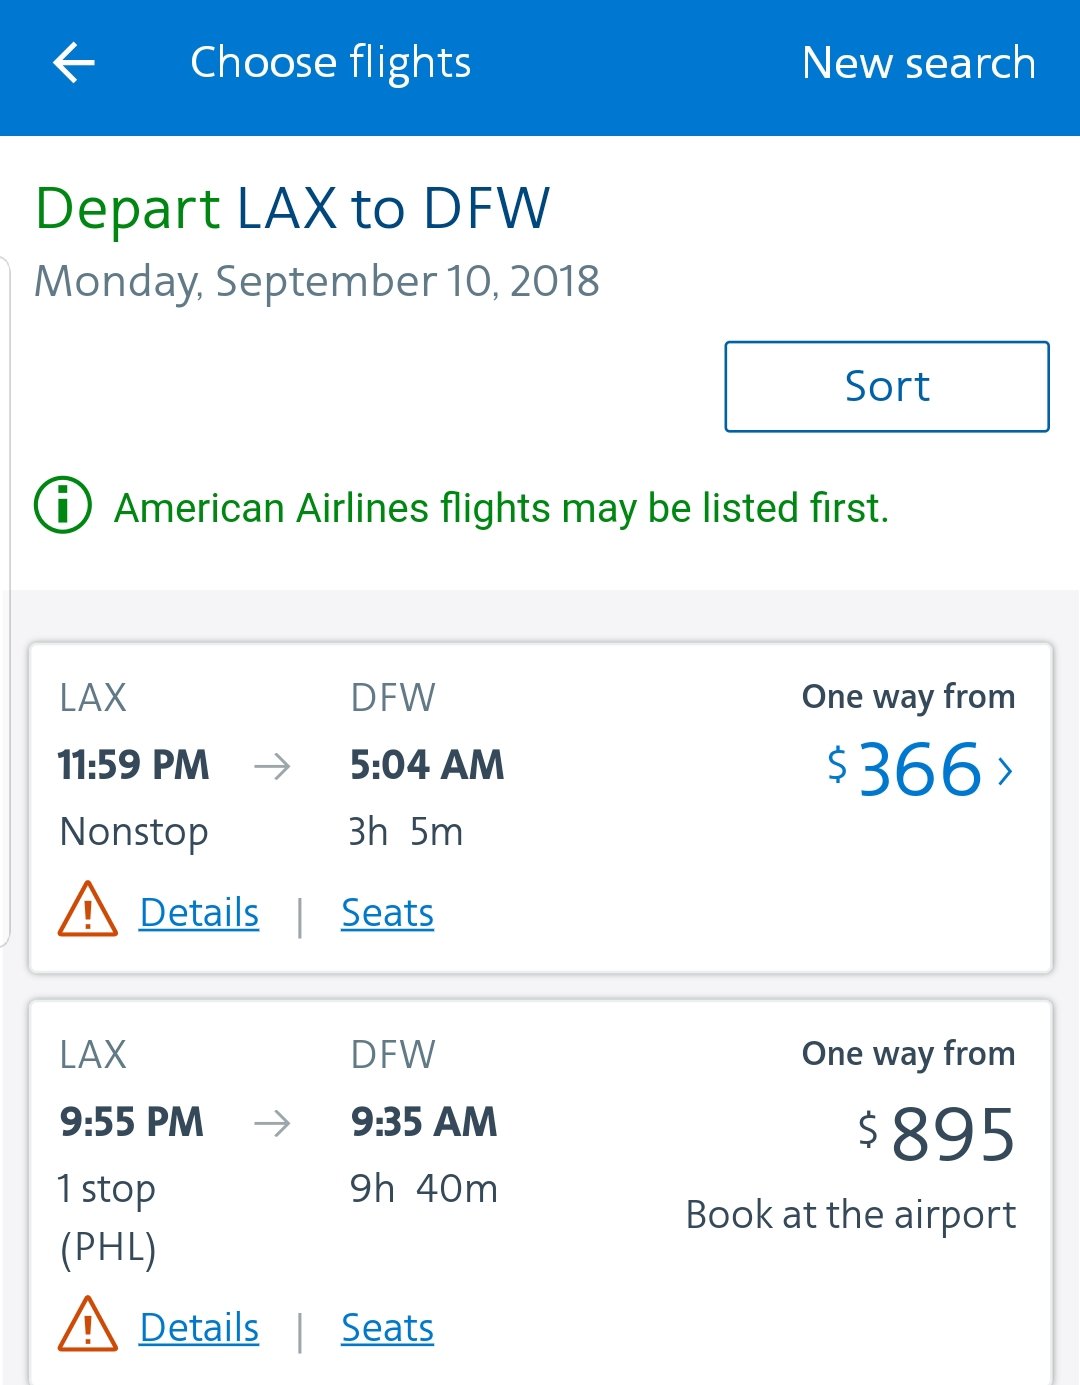
Task: Start a New search
Action: 918,63
